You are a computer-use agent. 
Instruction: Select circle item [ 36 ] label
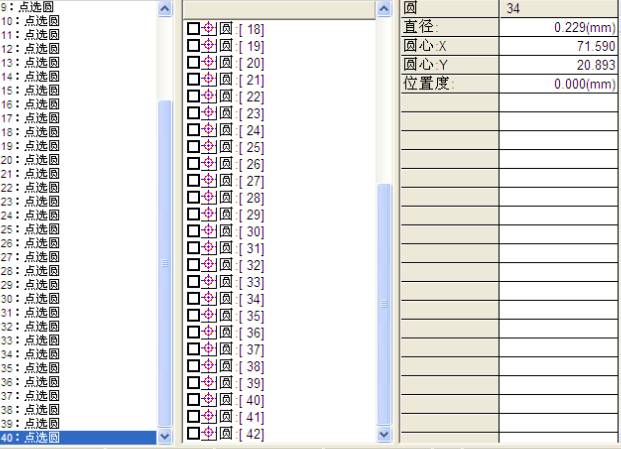(x=251, y=333)
